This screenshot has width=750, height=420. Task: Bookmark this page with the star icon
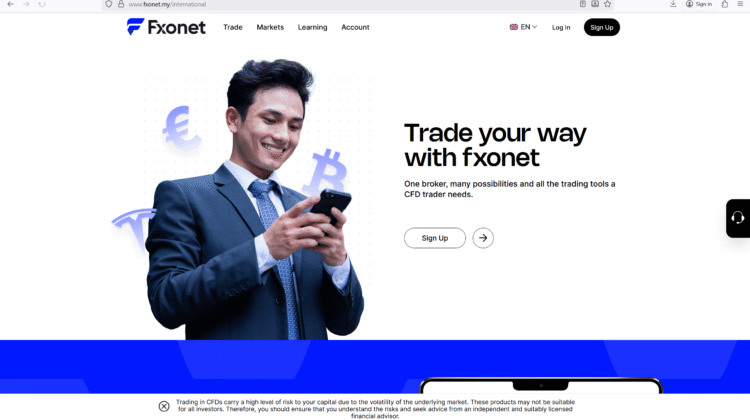[x=607, y=4]
